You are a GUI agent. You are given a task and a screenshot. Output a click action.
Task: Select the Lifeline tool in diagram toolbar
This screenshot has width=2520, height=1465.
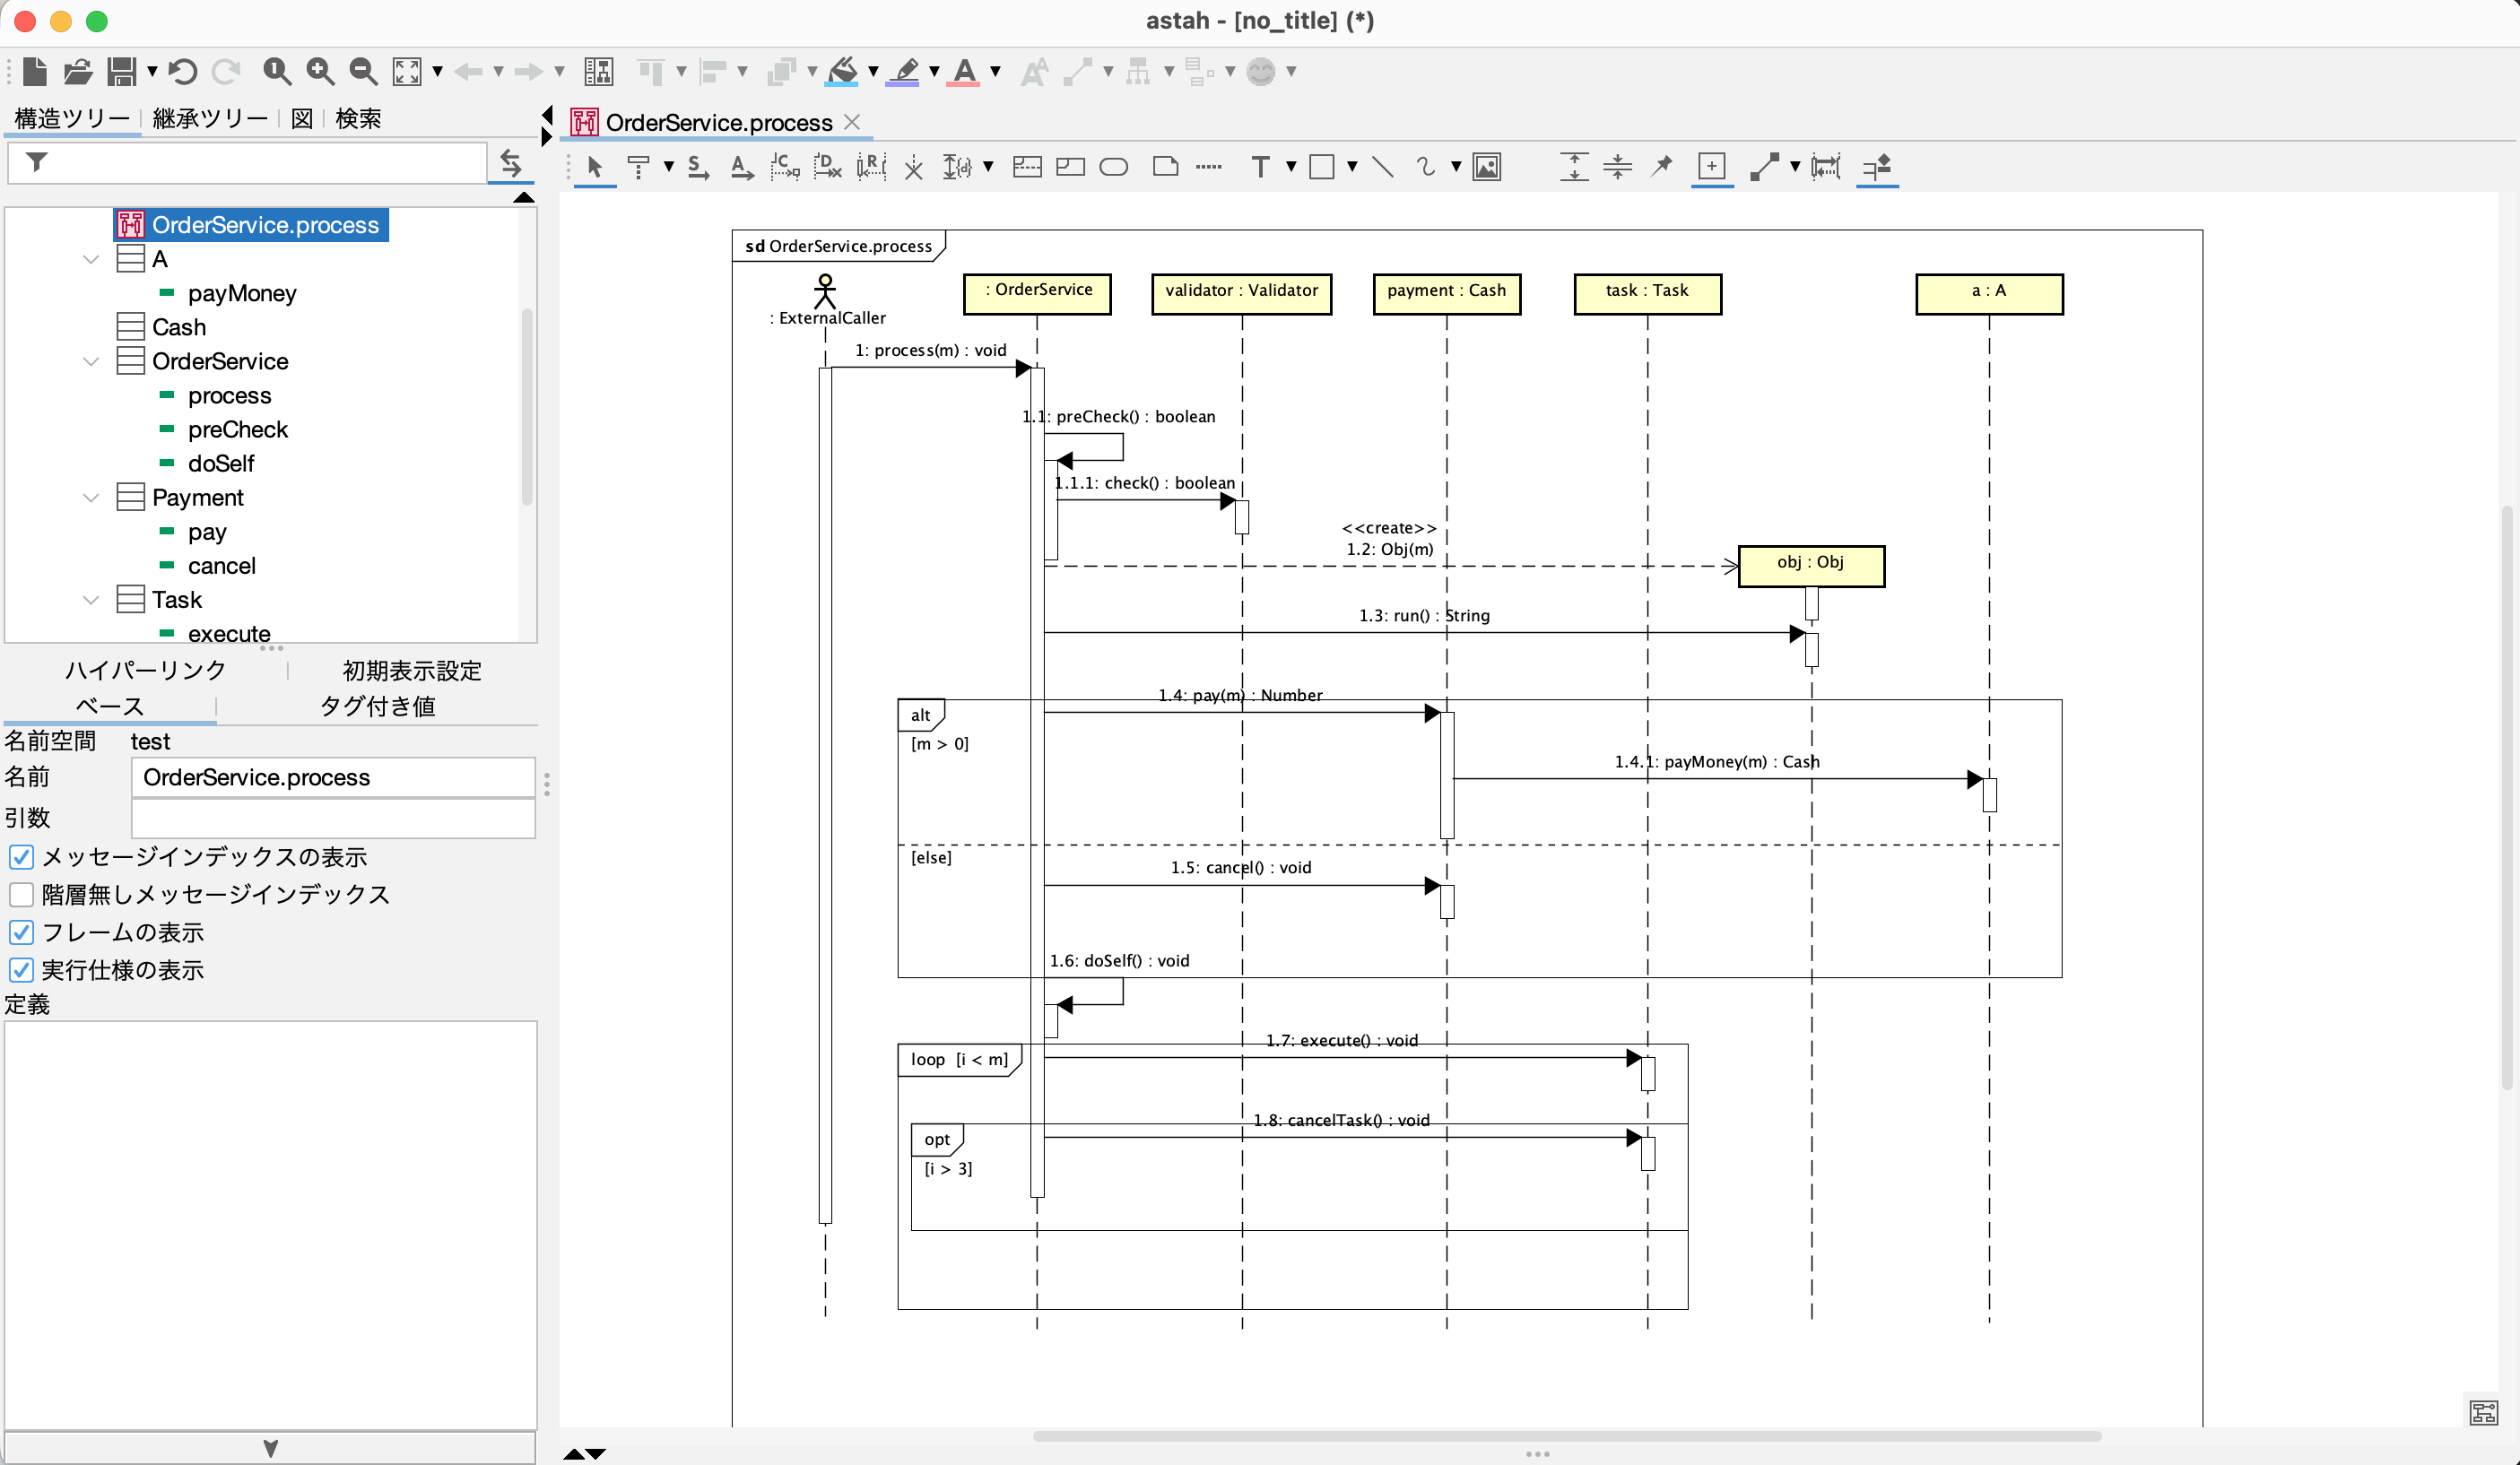click(x=638, y=167)
